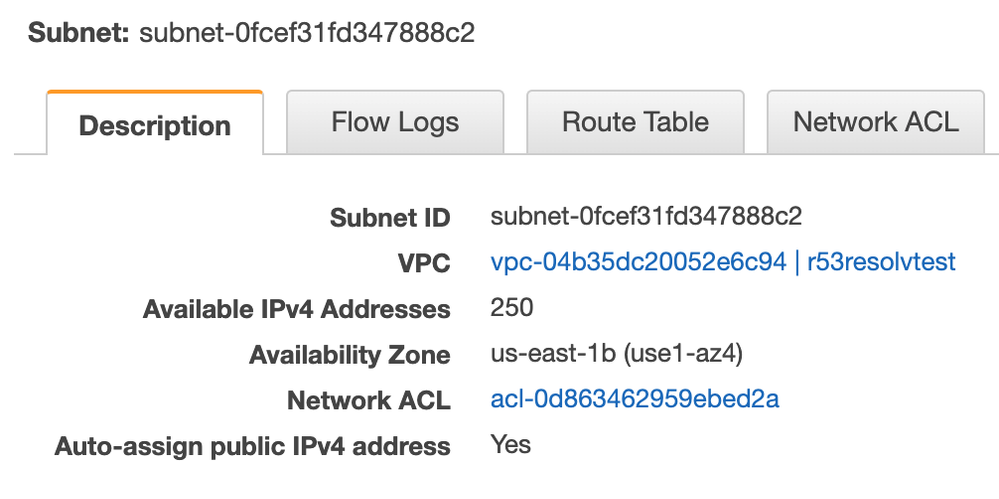Viewport: 999px width, 499px height.
Task: Switch to the Description tab
Action: point(155,122)
